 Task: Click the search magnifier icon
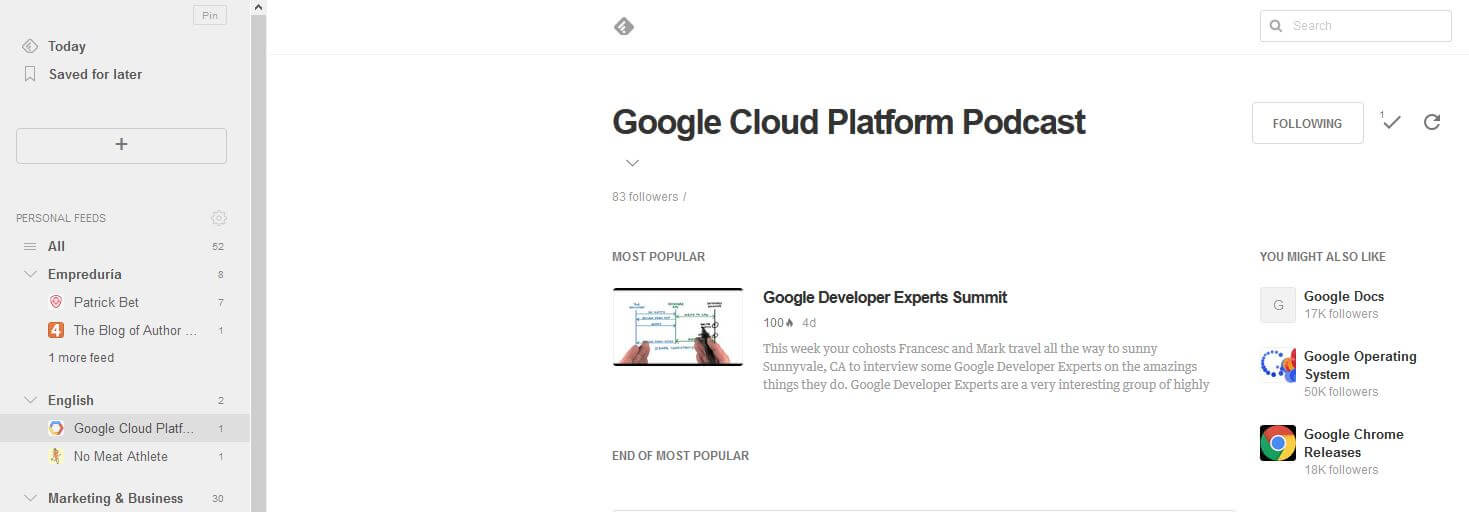1276,26
